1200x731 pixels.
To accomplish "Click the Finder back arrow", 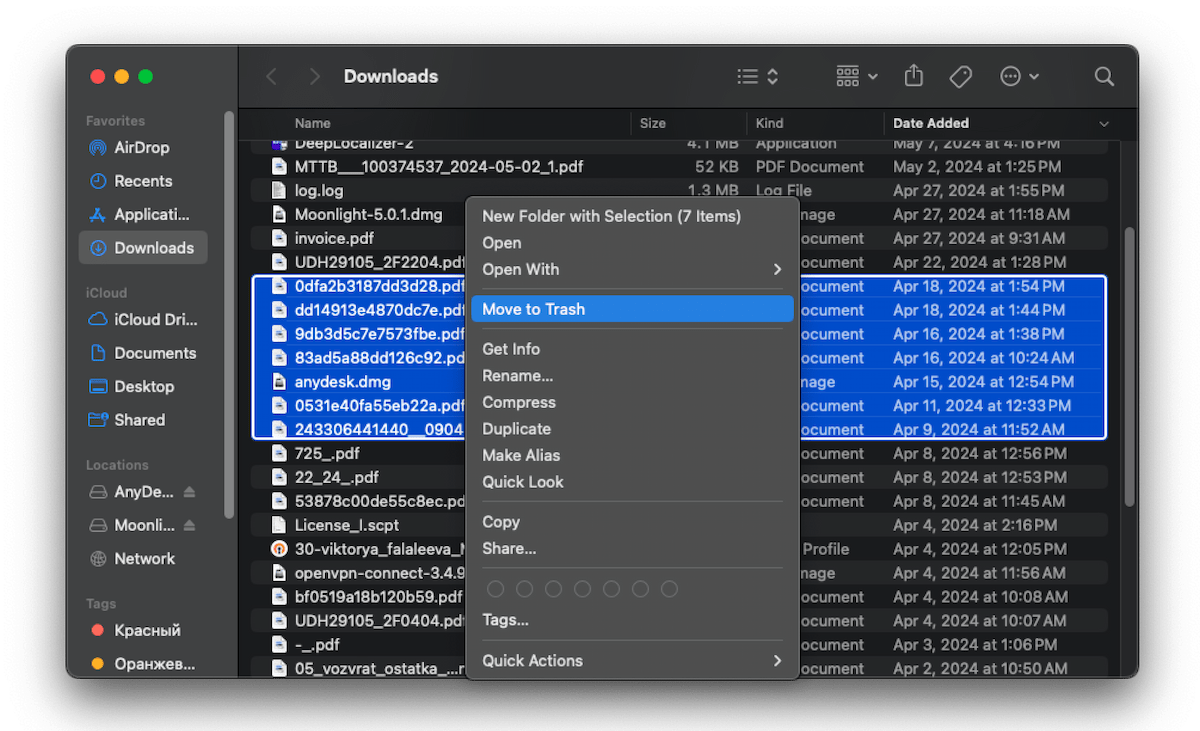I will (271, 76).
